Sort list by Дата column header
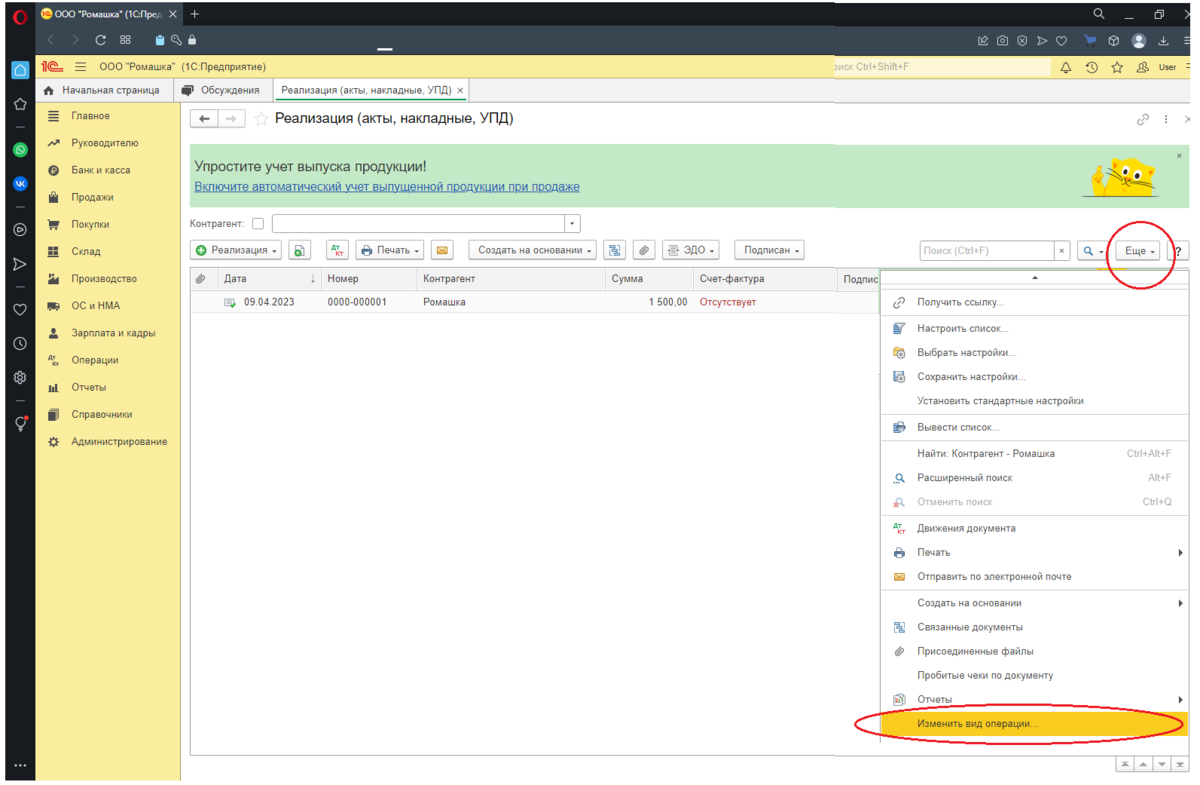This screenshot has width=1200, height=785. coord(268,279)
